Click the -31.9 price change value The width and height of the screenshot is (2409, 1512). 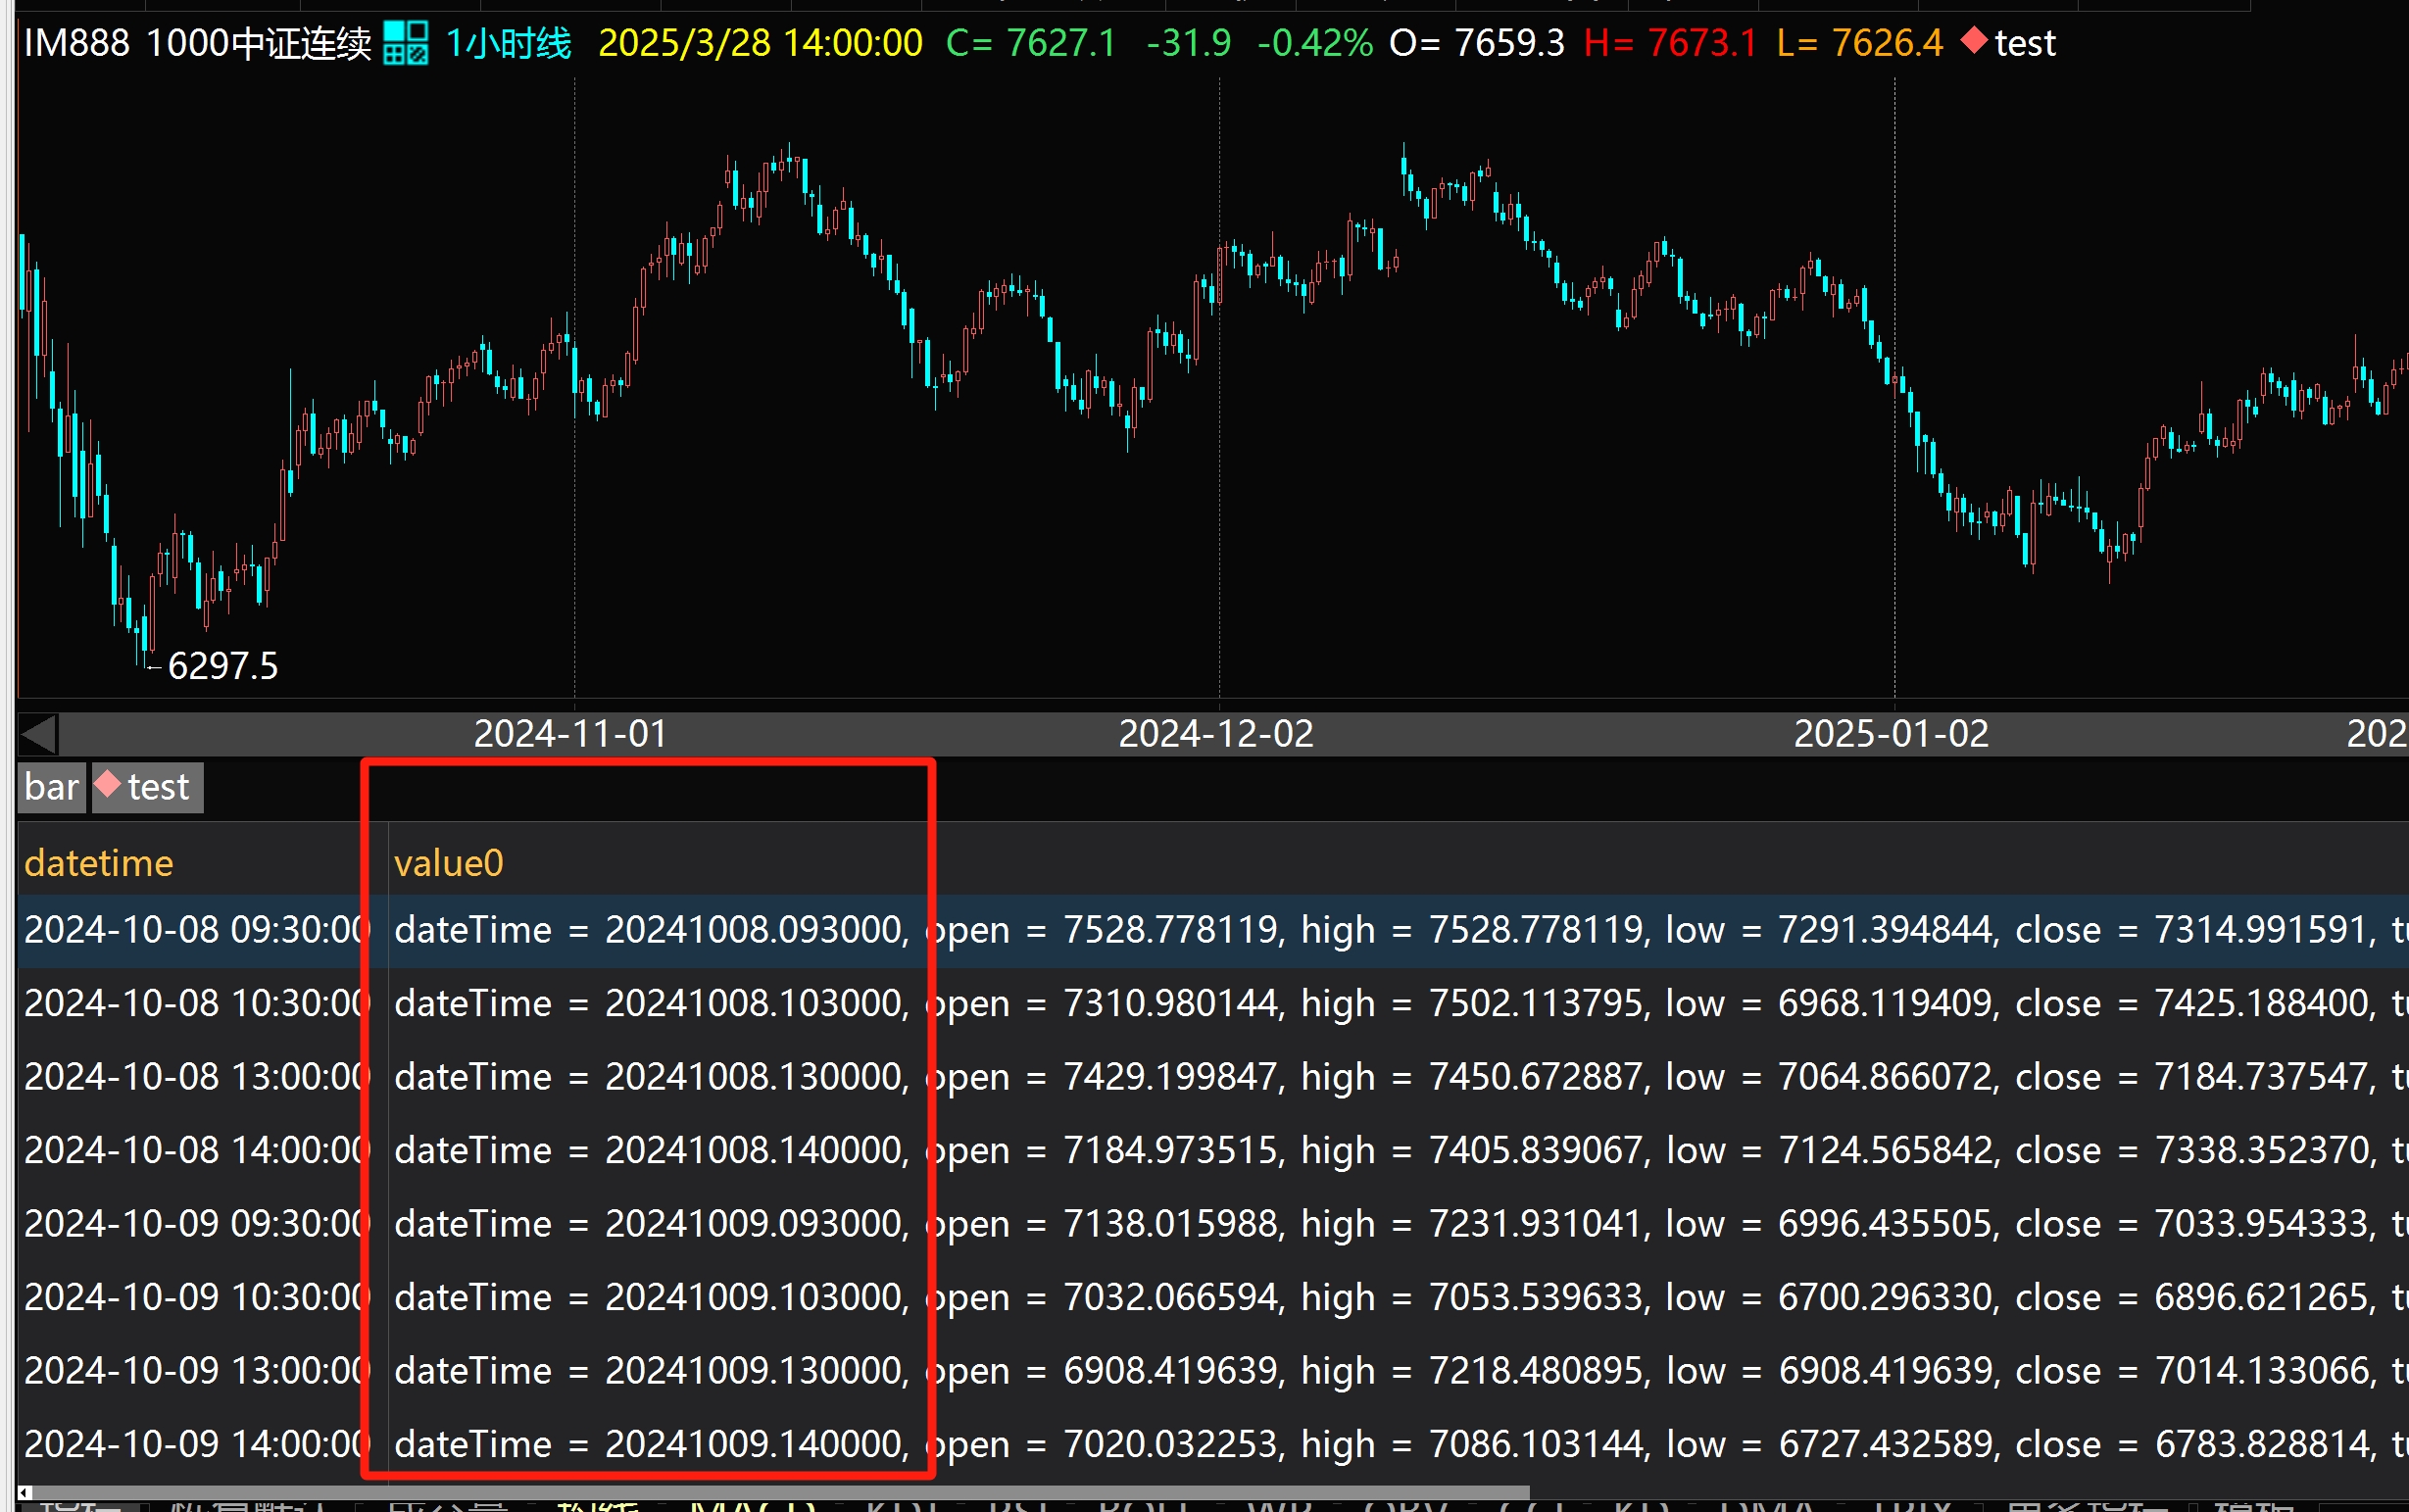pyautogui.click(x=1188, y=43)
